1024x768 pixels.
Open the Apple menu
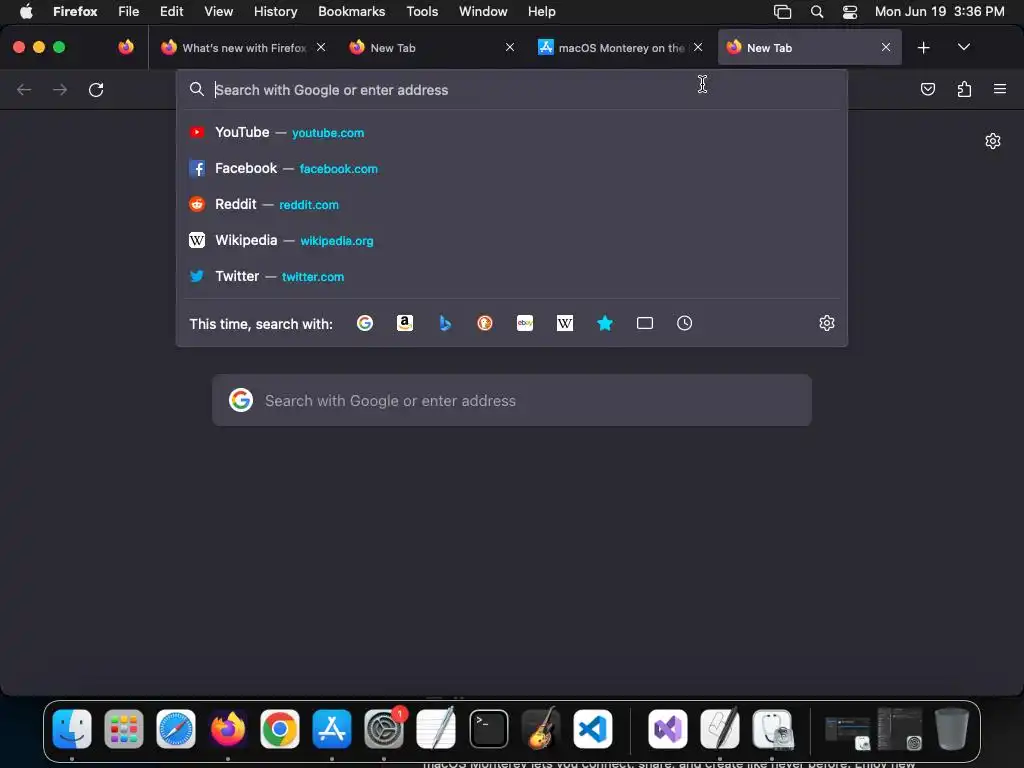[26, 11]
